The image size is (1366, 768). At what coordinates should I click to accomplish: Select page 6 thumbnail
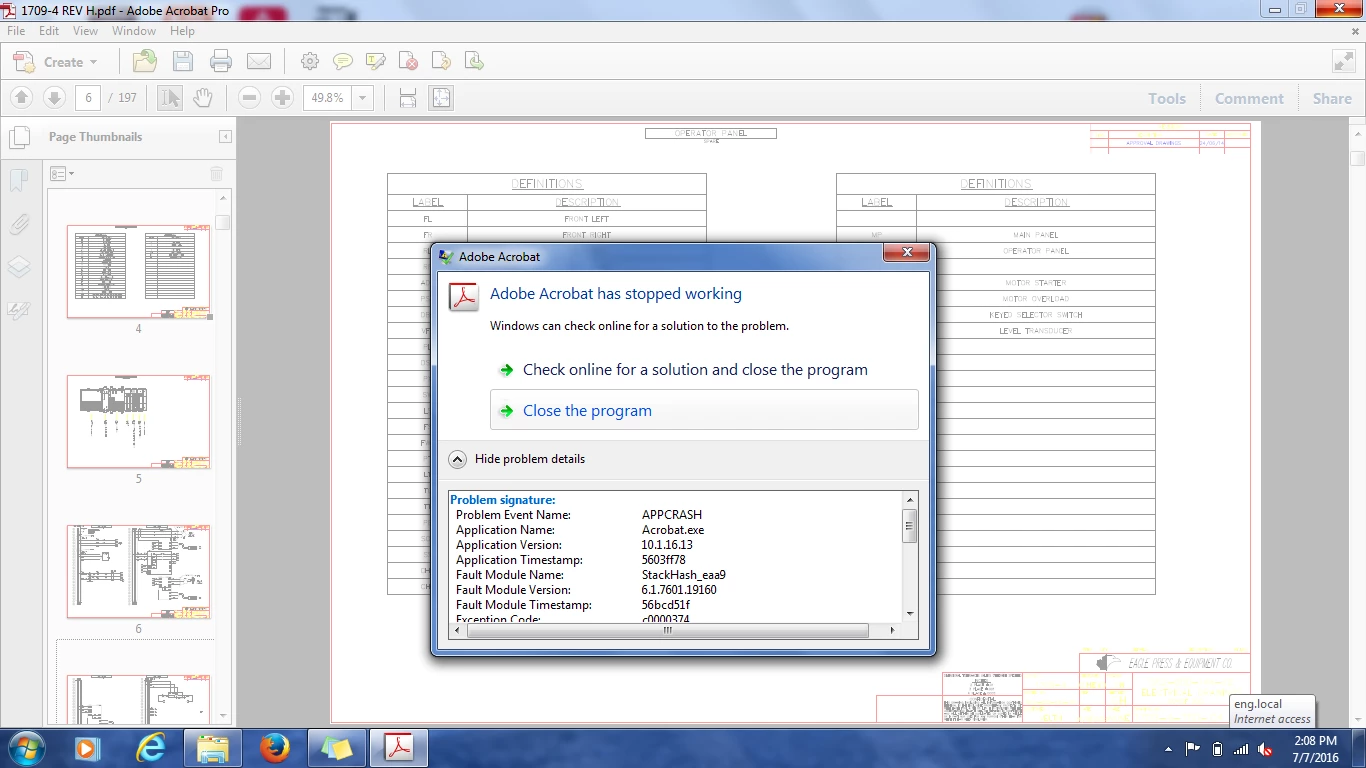138,572
